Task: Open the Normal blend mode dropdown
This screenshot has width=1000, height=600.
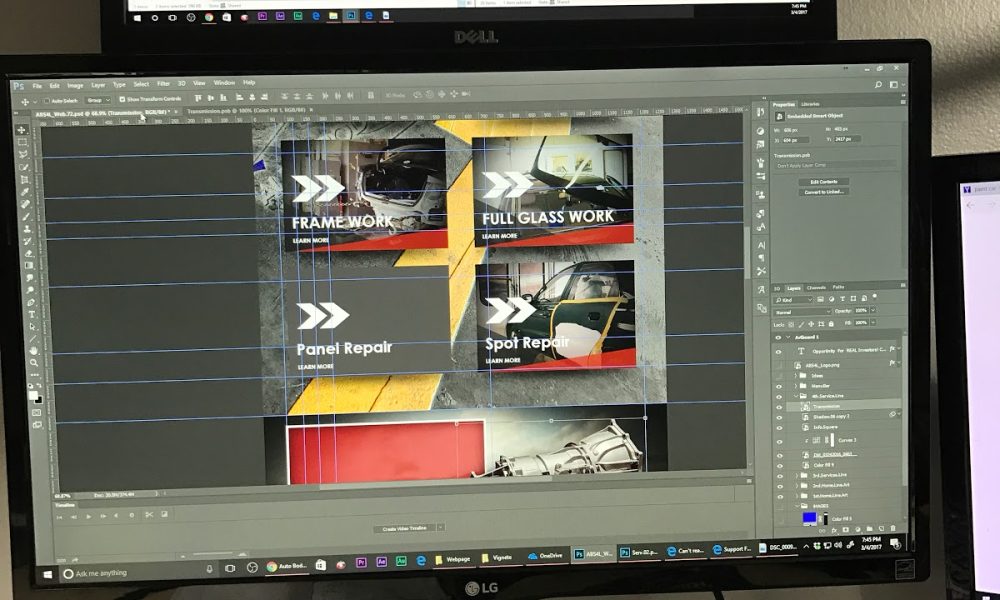Action: pos(802,311)
